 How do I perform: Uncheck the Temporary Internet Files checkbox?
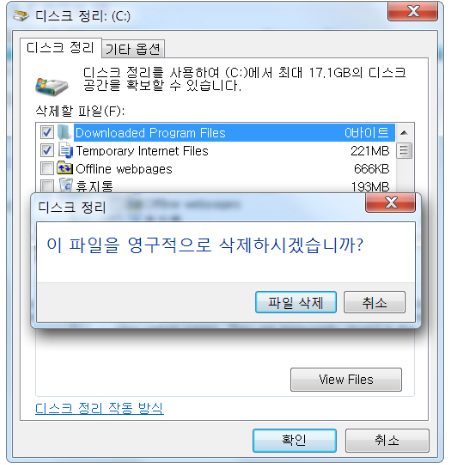pyautogui.click(x=47, y=150)
